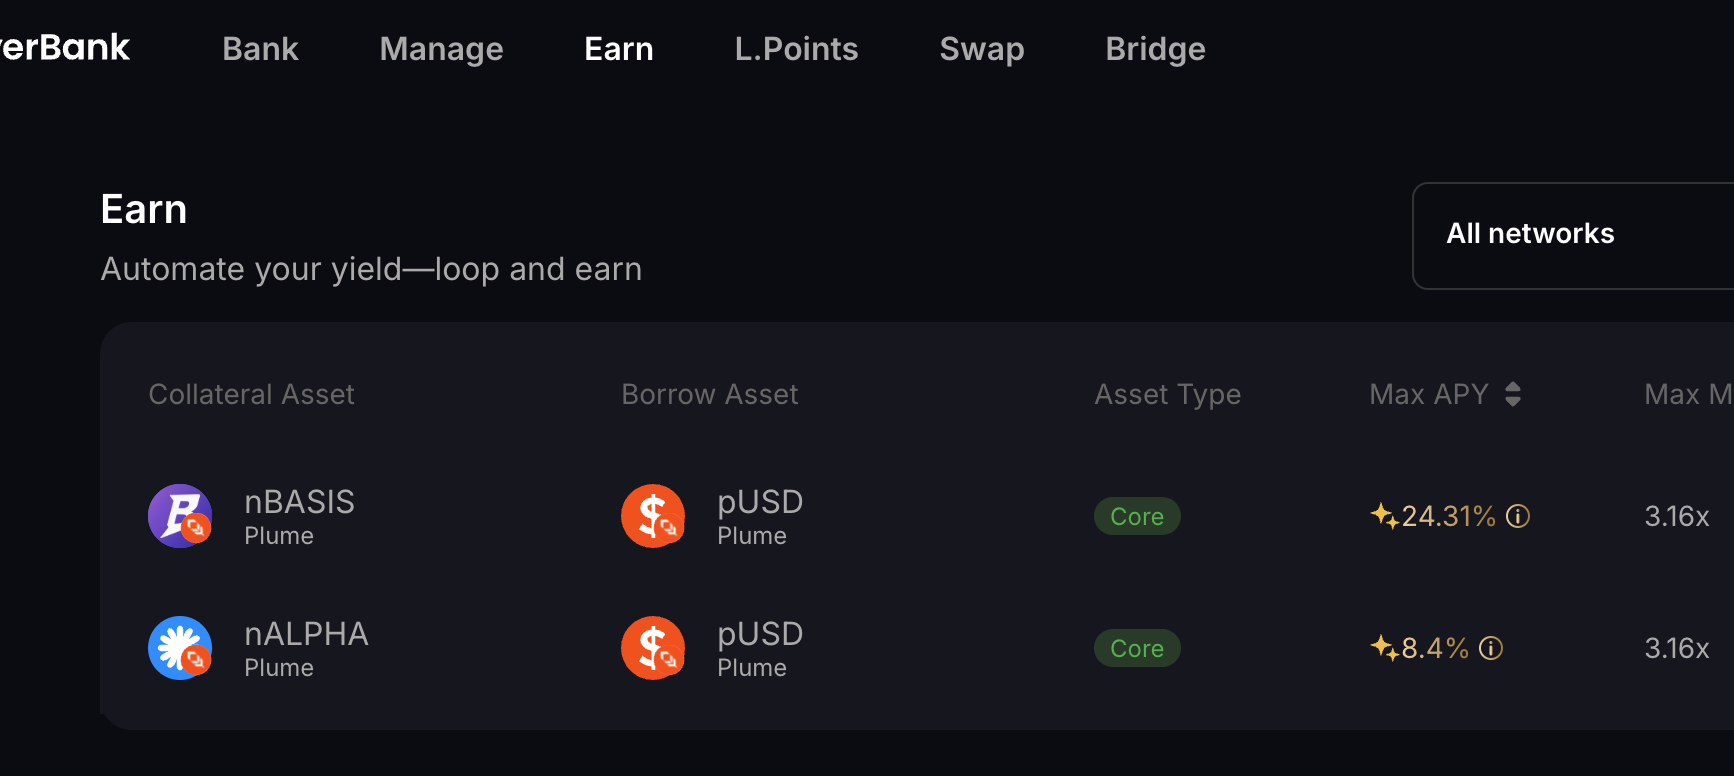The height and width of the screenshot is (776, 1734).
Task: Sort the table by Max APY arrows
Action: click(1513, 394)
